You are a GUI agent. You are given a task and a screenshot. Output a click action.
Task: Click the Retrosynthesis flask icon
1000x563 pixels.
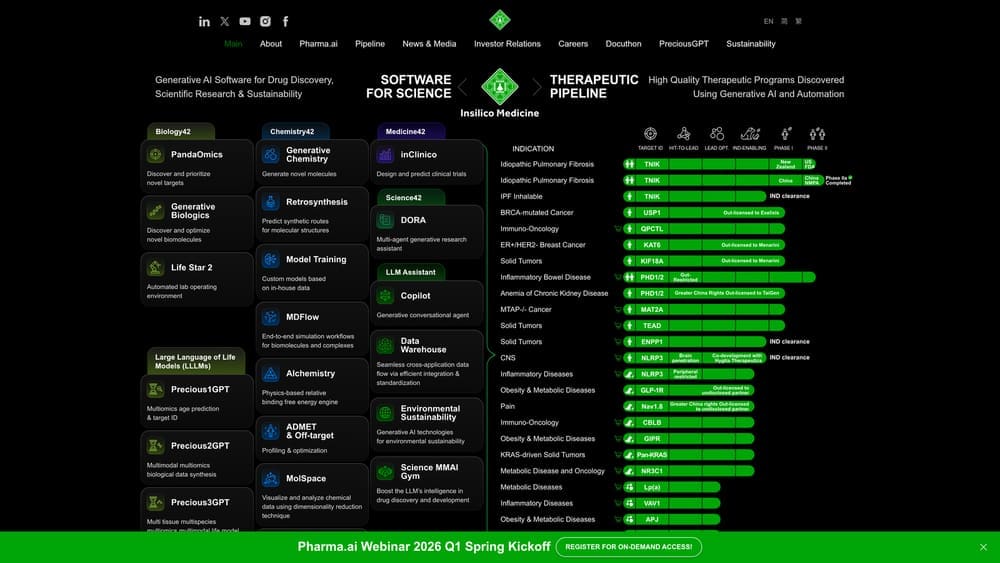(x=270, y=202)
